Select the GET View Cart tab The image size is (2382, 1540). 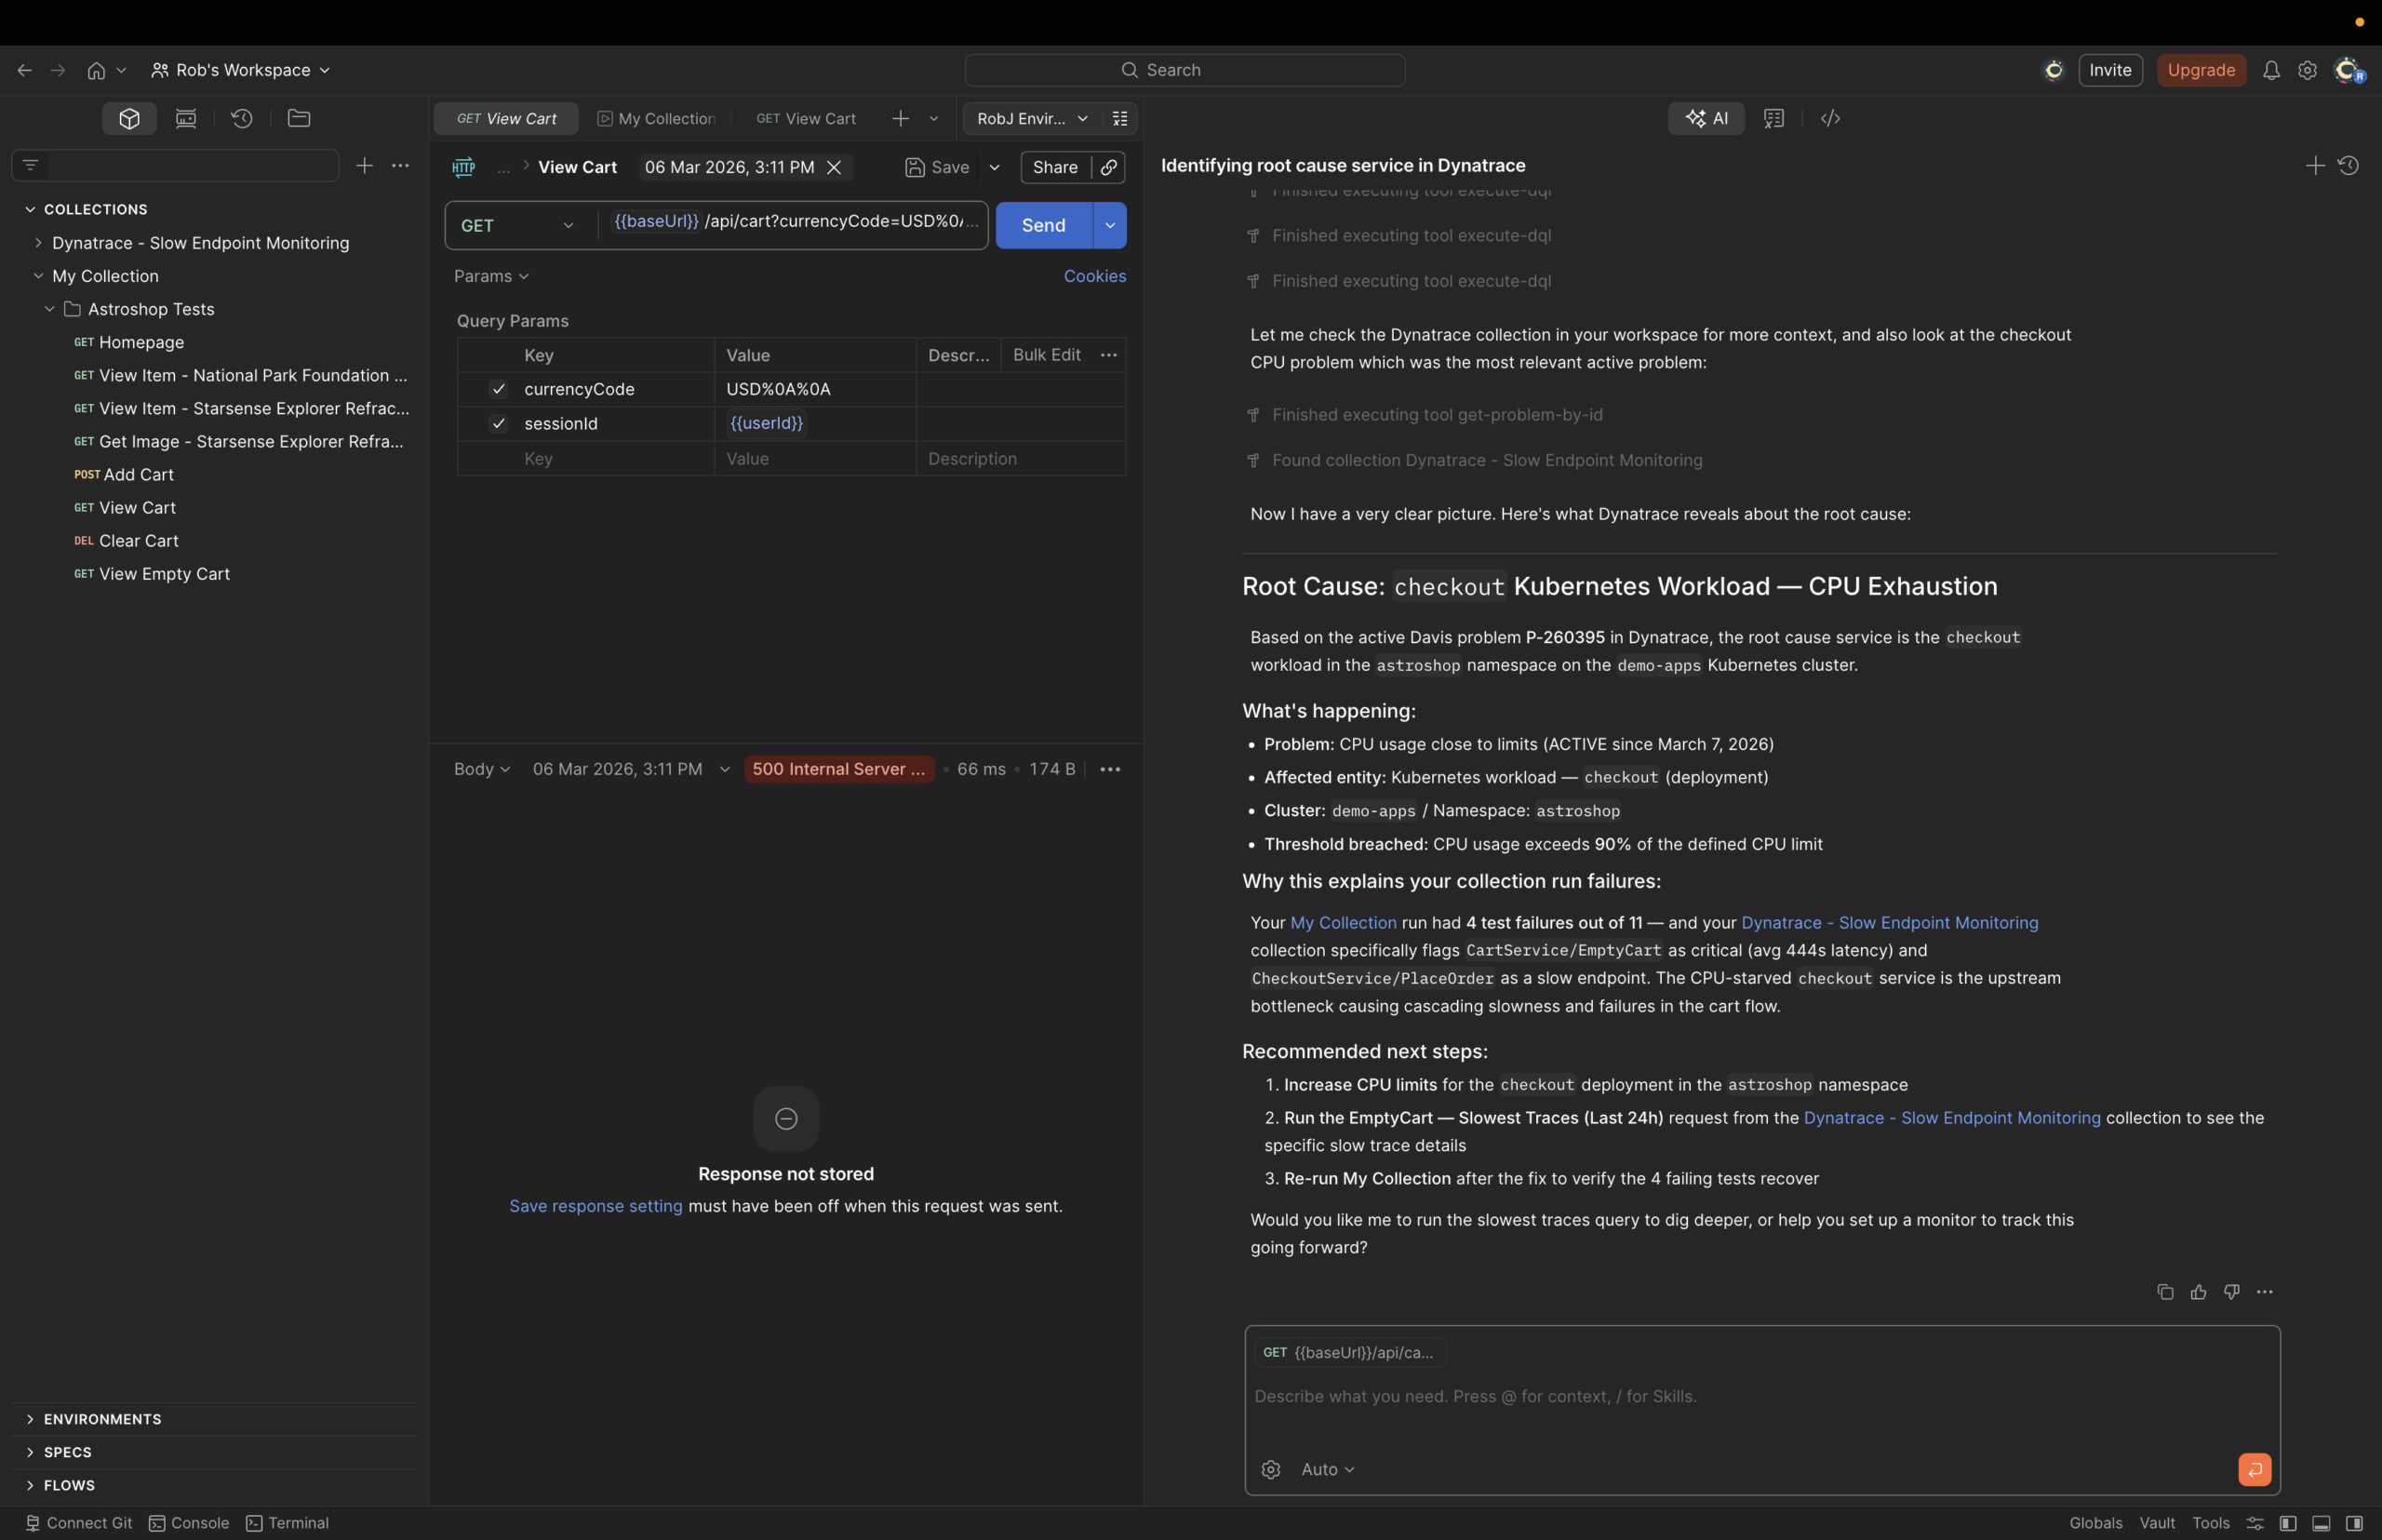coord(806,118)
